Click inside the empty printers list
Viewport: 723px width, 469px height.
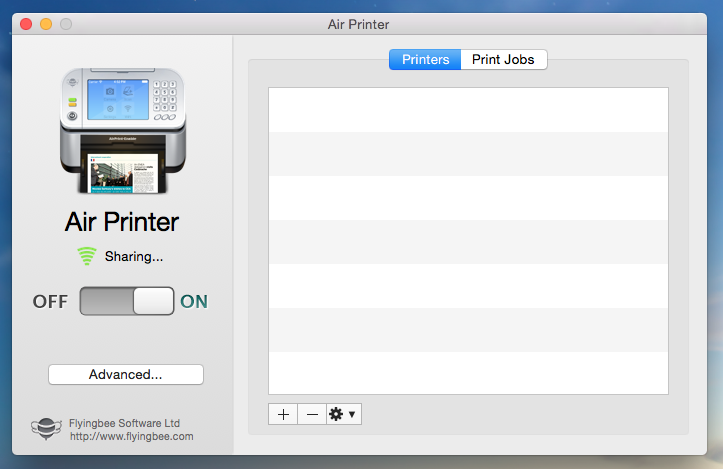(x=468, y=241)
